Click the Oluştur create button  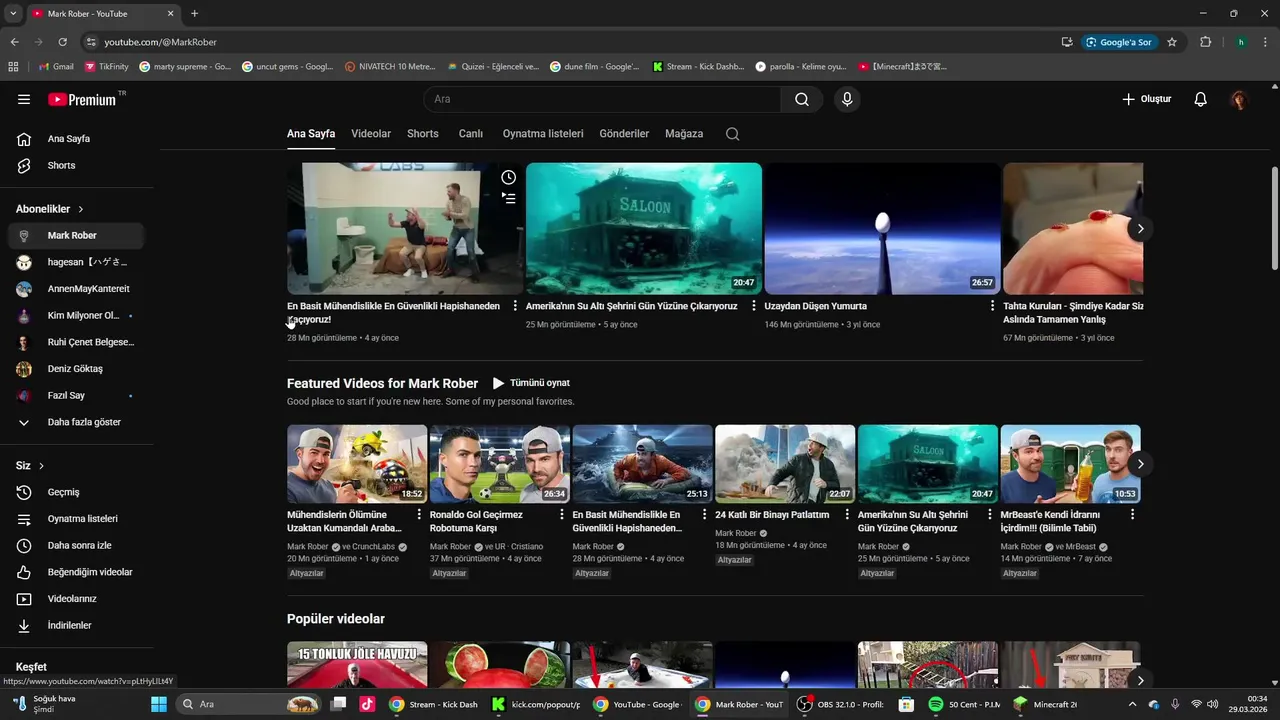pyautogui.click(x=1146, y=99)
